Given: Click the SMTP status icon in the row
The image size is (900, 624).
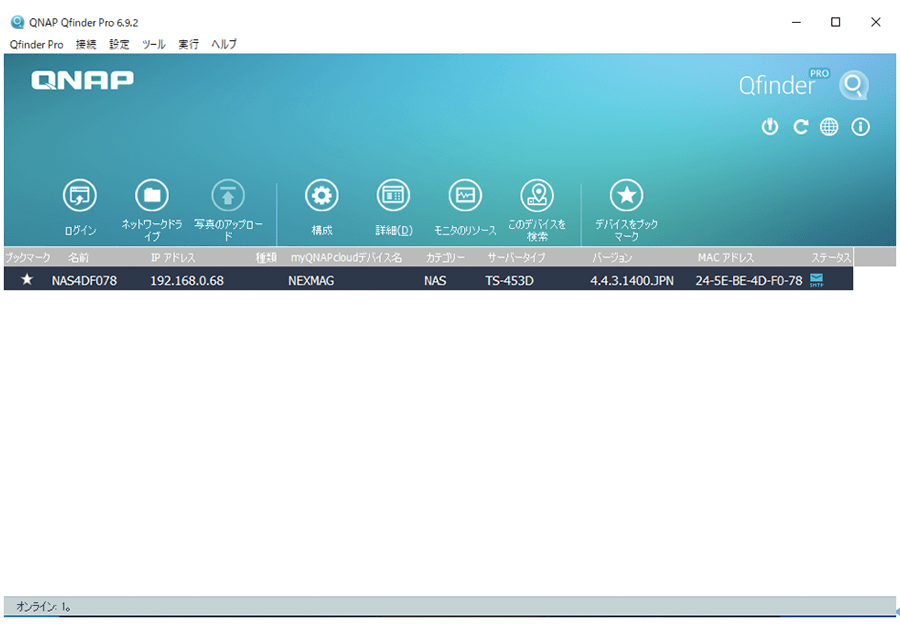Looking at the screenshot, I should coord(816,280).
